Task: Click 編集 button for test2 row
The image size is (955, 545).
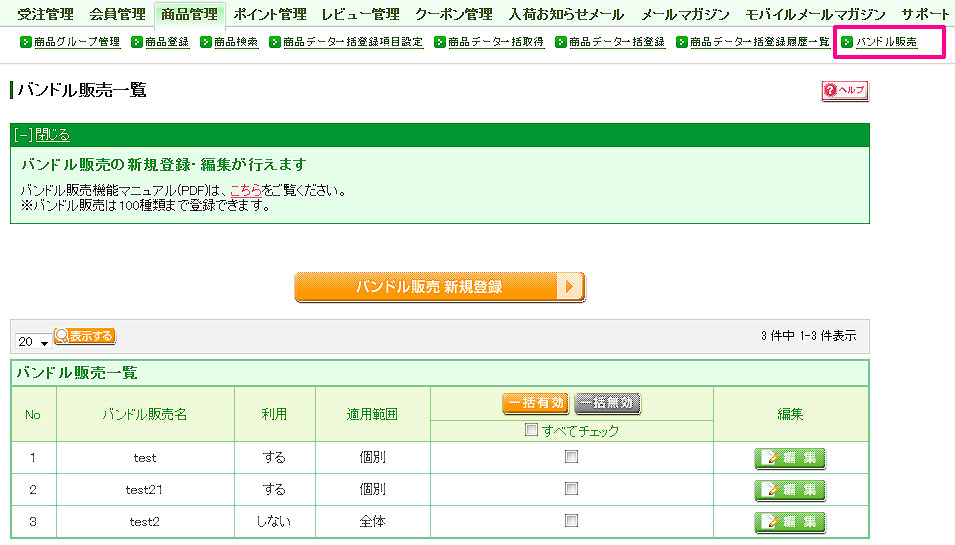Action: pos(790,522)
